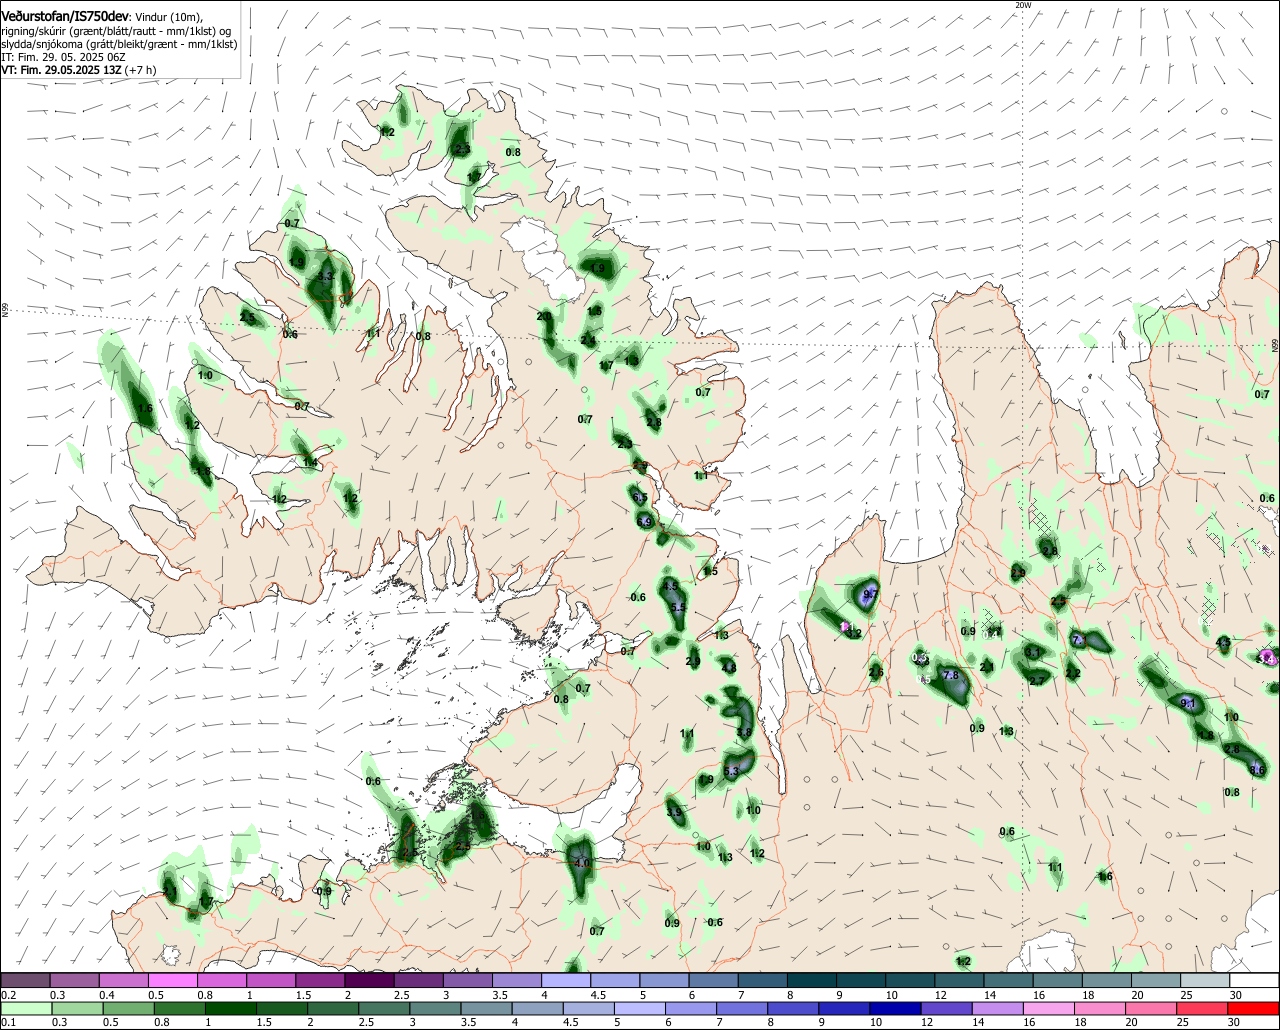The width and height of the screenshot is (1280, 1030).
Task: Click the 3.8 precipitation value
Action: click(x=744, y=733)
